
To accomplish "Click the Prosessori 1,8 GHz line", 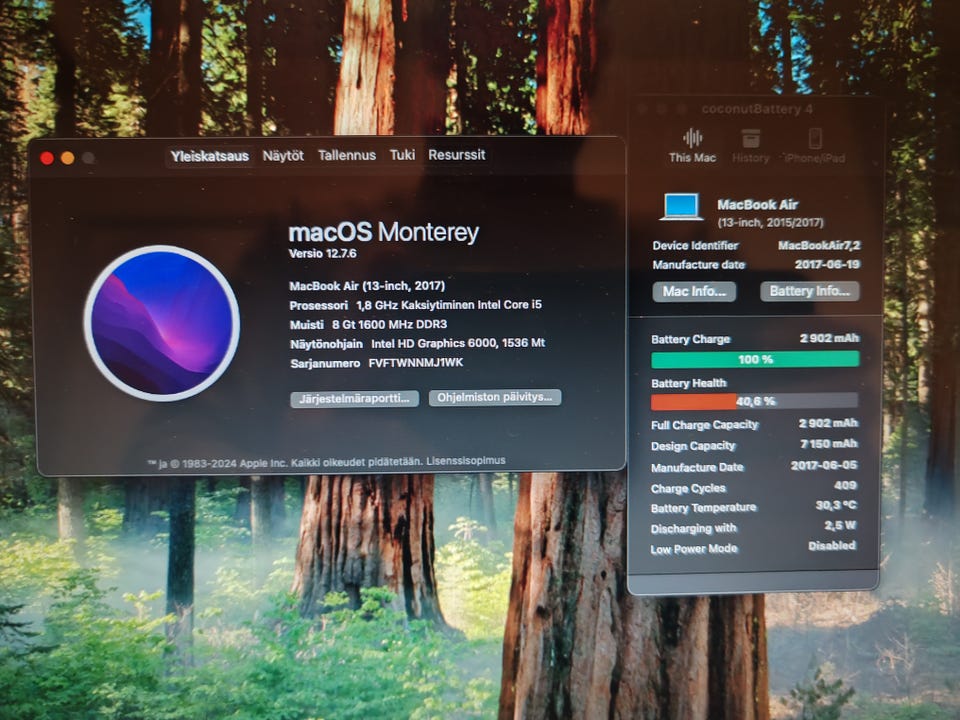I will point(416,305).
